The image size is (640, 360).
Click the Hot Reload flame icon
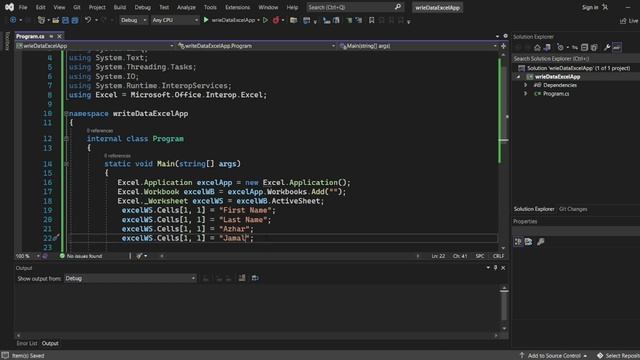coord(276,20)
